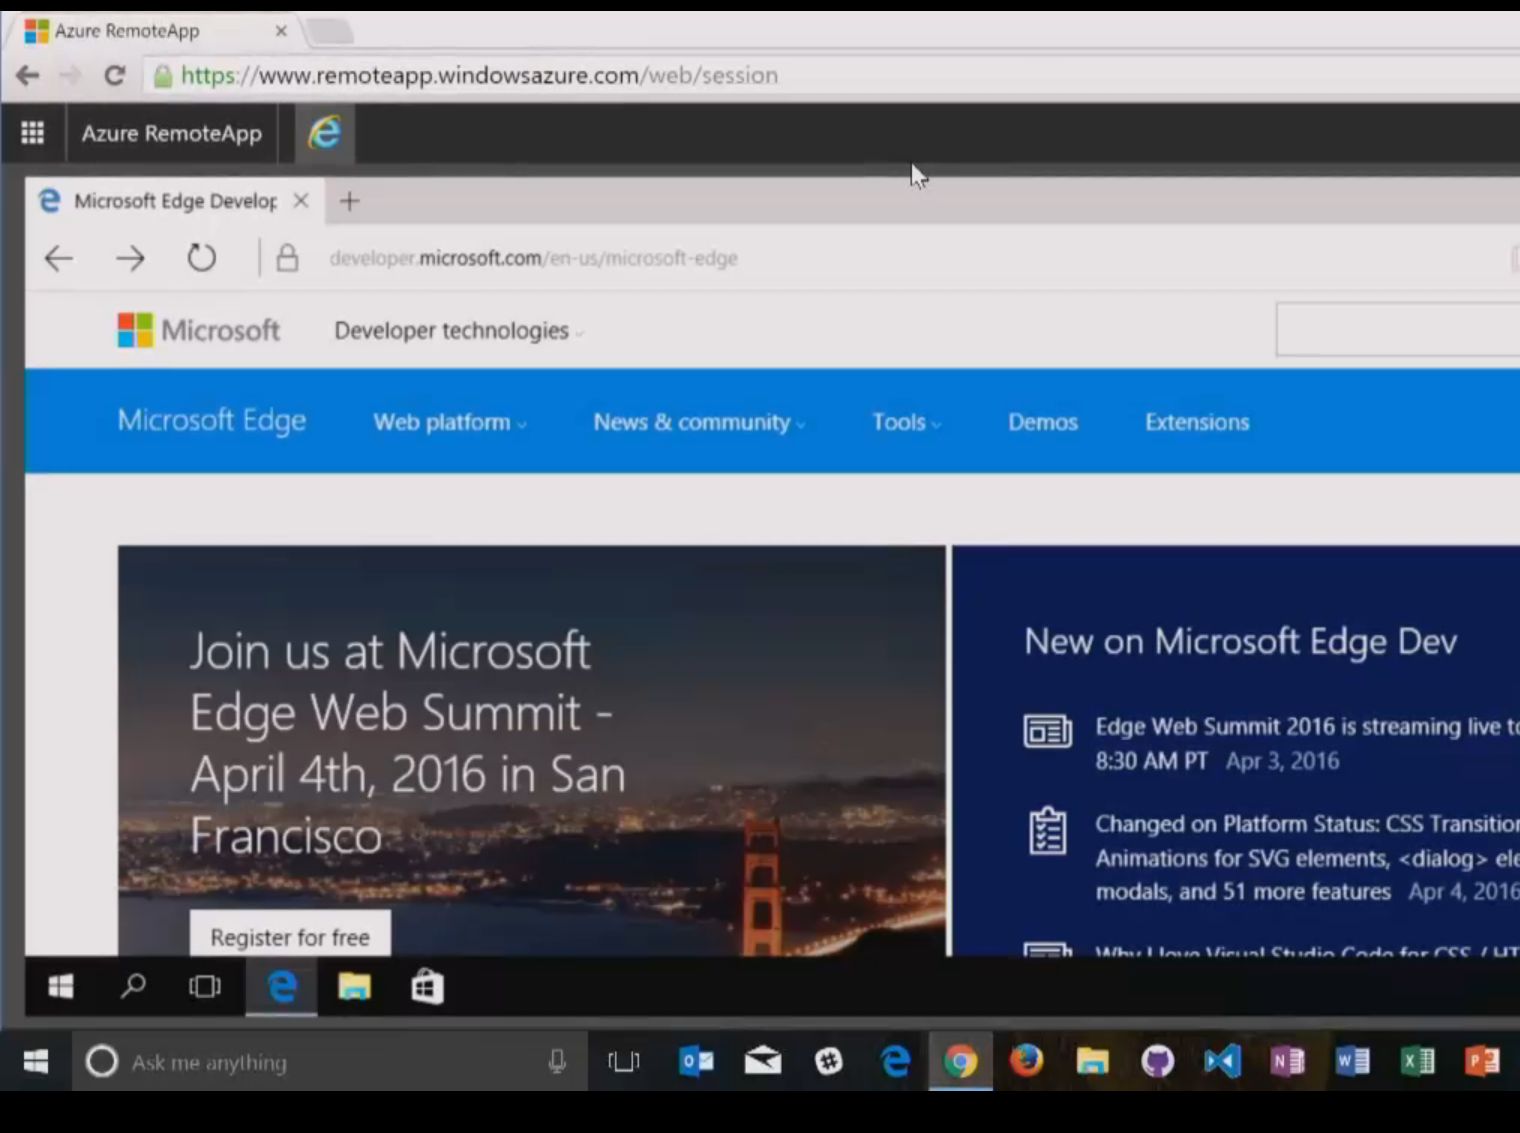Open the Tools dropdown menu
This screenshot has width=1520, height=1133.
click(905, 422)
